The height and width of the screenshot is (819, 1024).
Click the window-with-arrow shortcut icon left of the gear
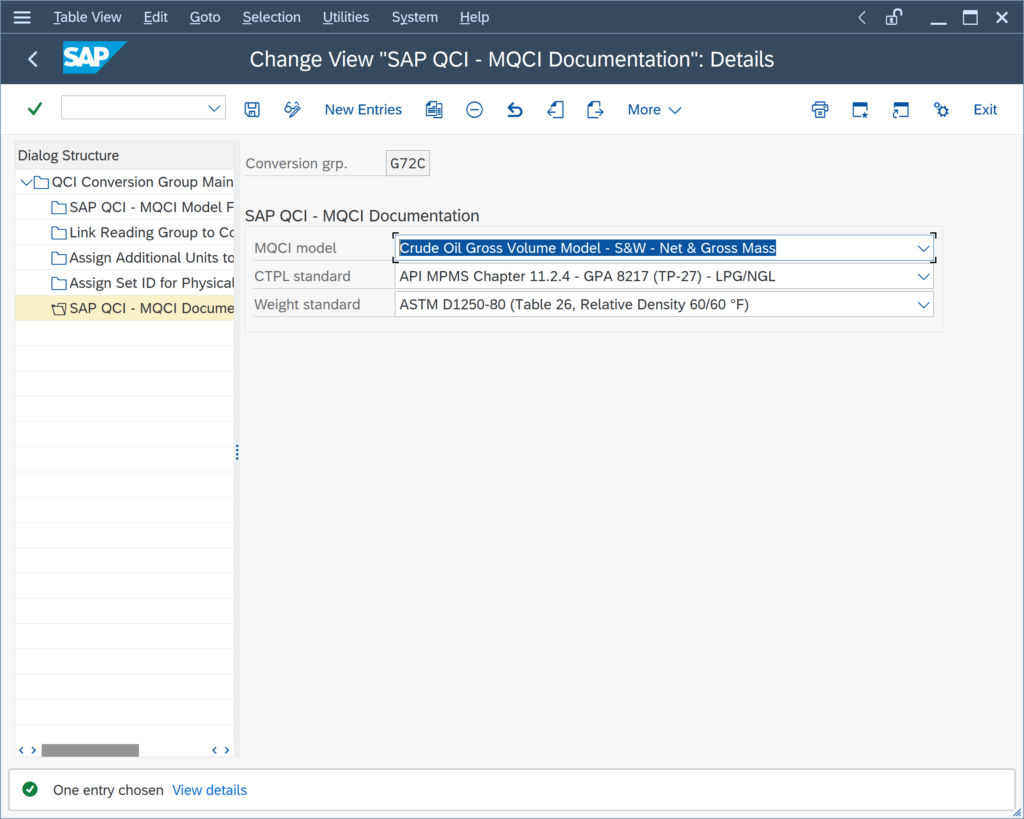point(901,110)
